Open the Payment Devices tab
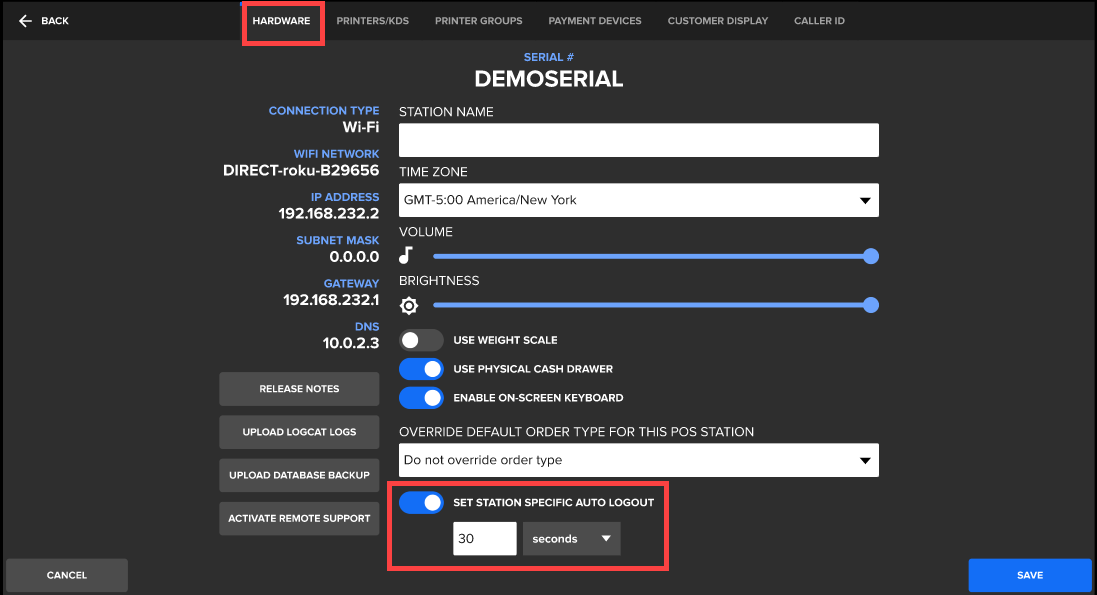Screen dimensions: 1097x595 [x=595, y=21]
